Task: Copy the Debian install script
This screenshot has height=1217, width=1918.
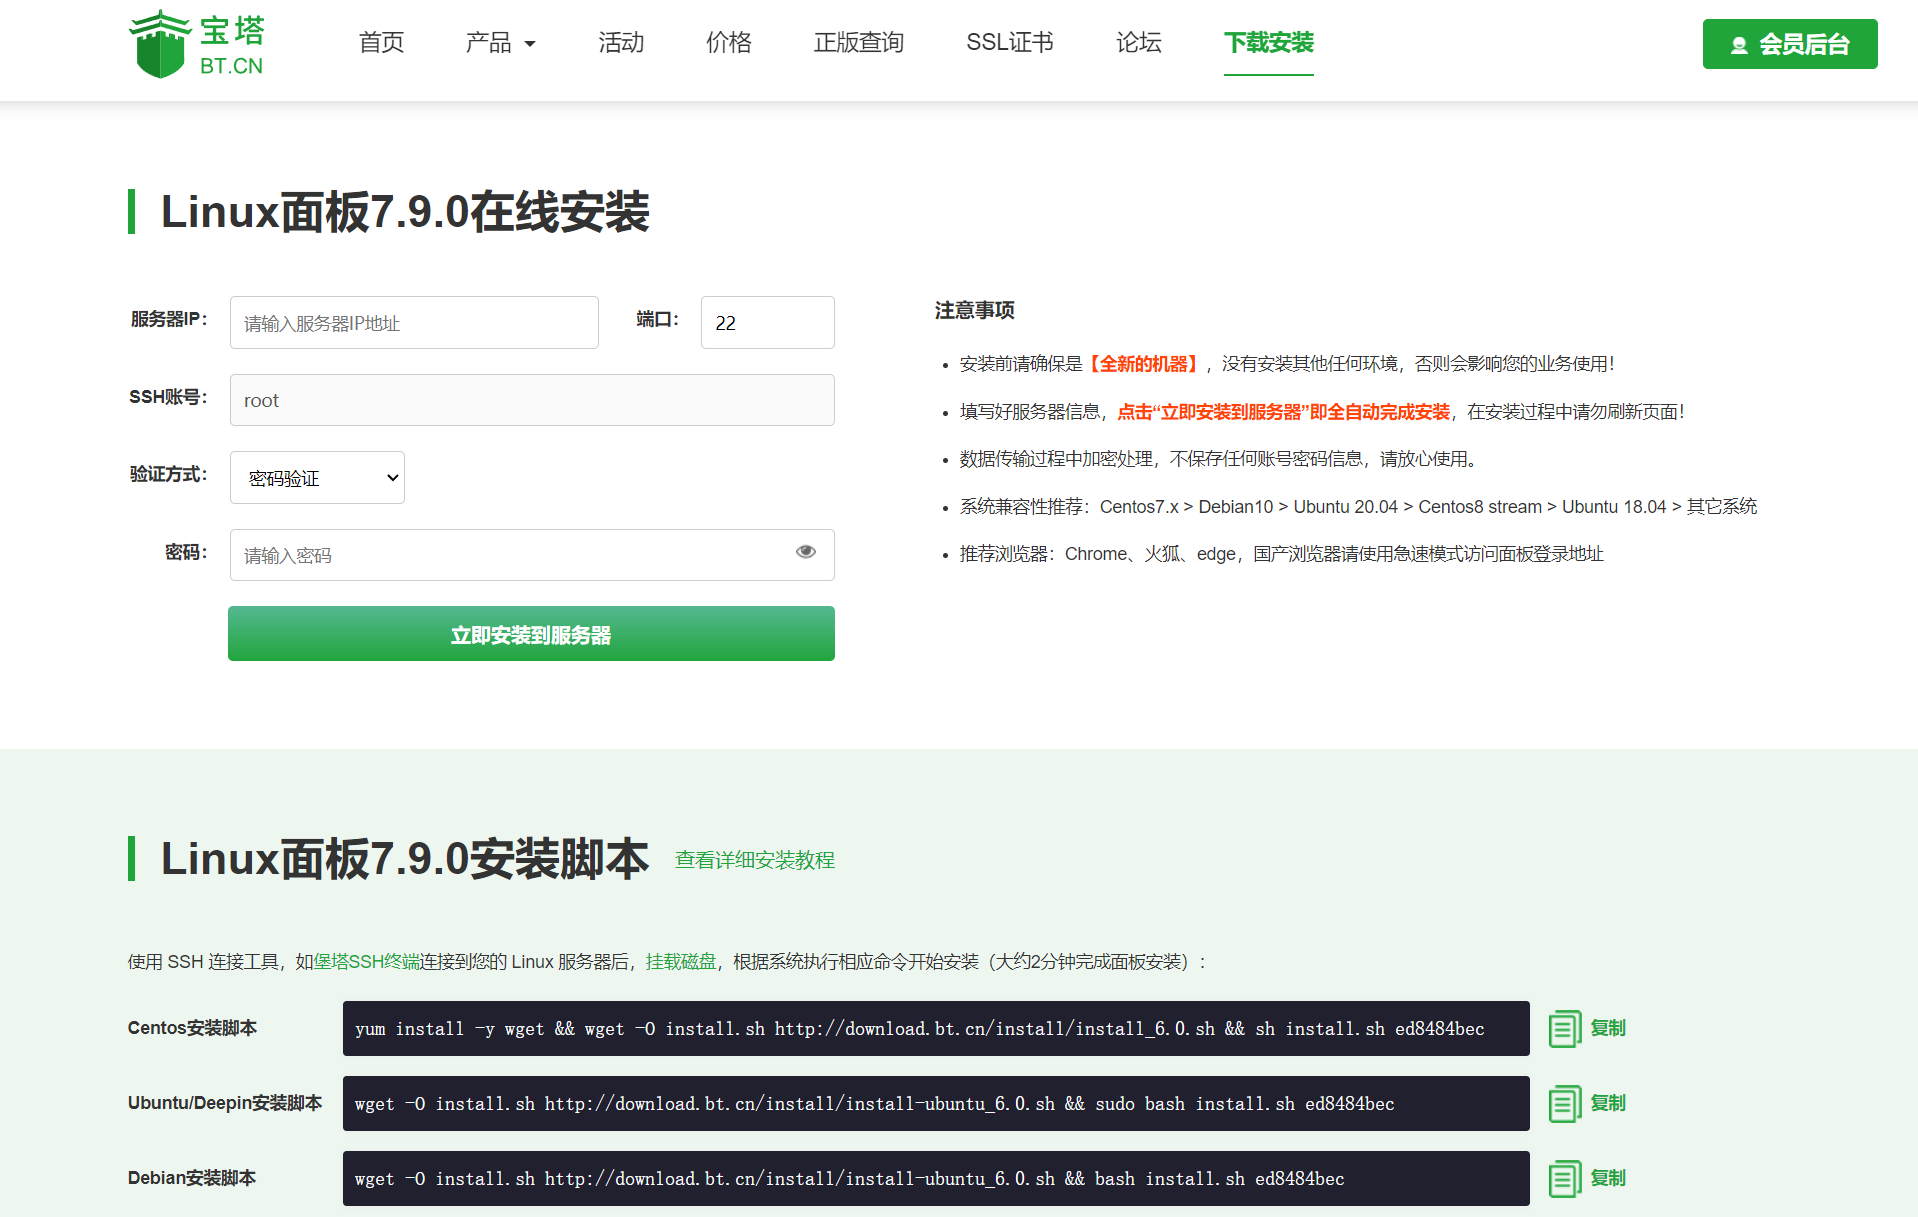Action: click(1587, 1178)
